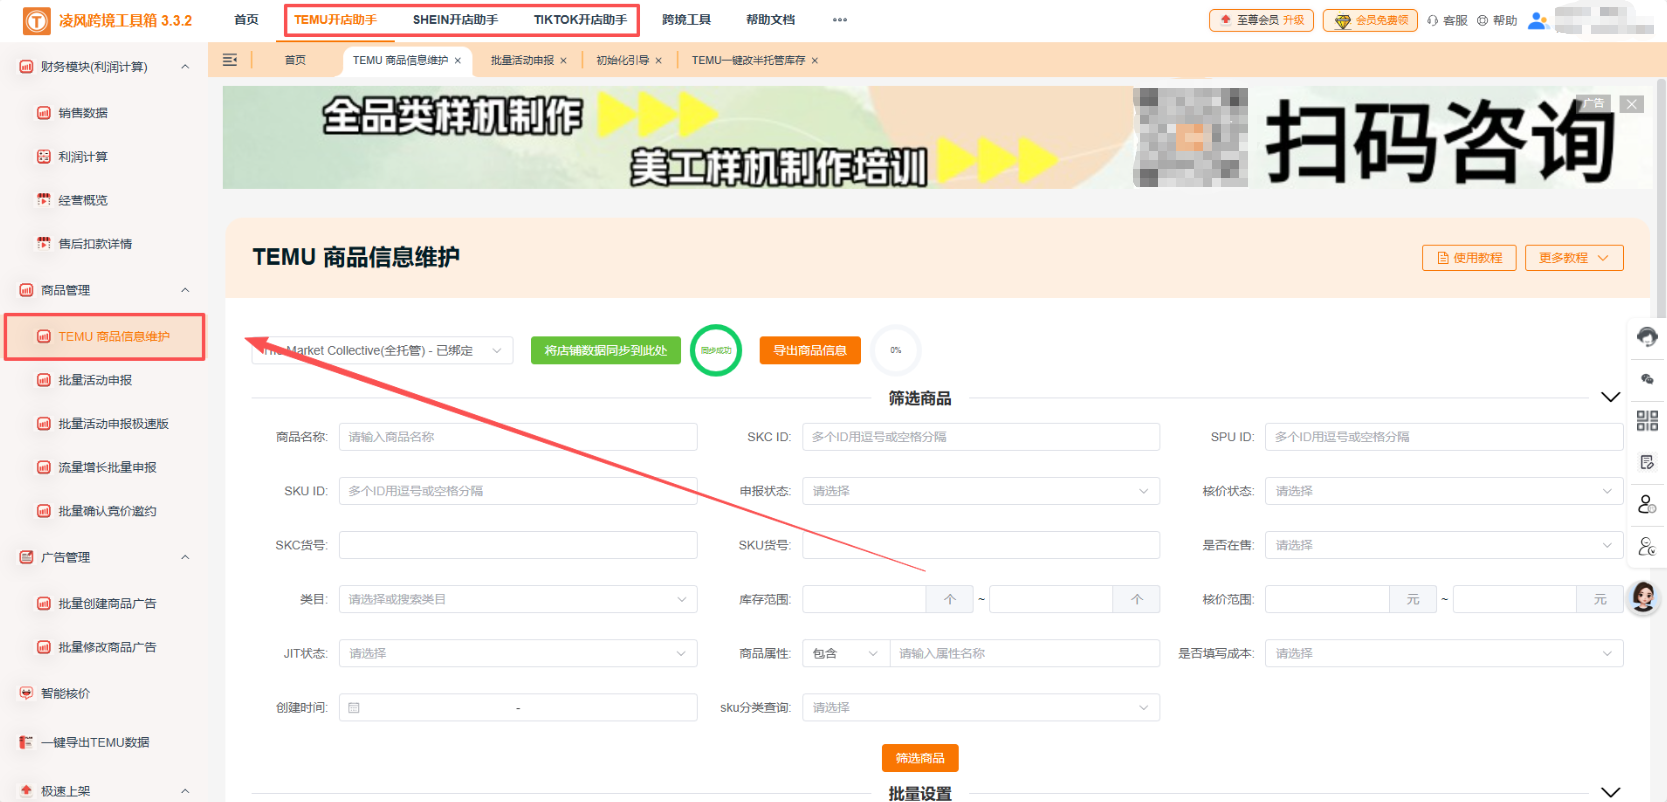Open the 使用教程 button
Image resolution: width=1667 pixels, height=802 pixels.
tap(1469, 258)
